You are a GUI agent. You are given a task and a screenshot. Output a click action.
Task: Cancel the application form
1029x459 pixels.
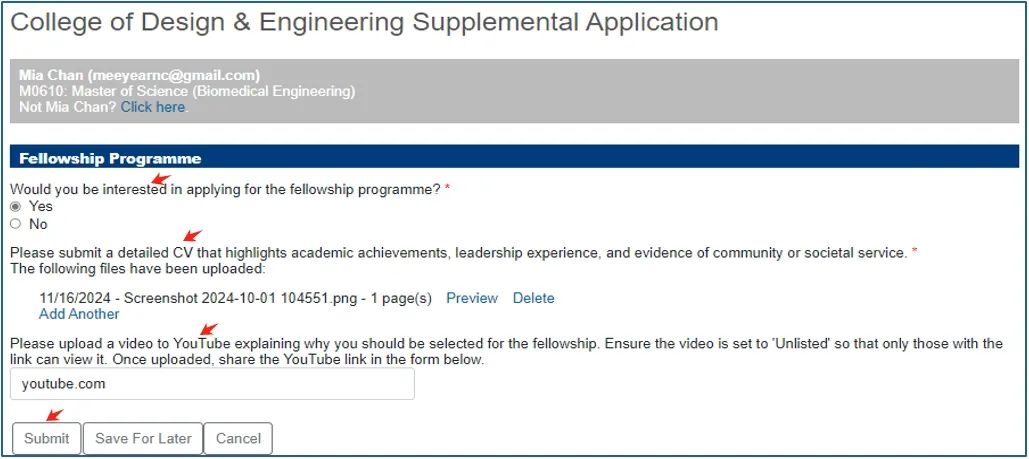tap(238, 439)
